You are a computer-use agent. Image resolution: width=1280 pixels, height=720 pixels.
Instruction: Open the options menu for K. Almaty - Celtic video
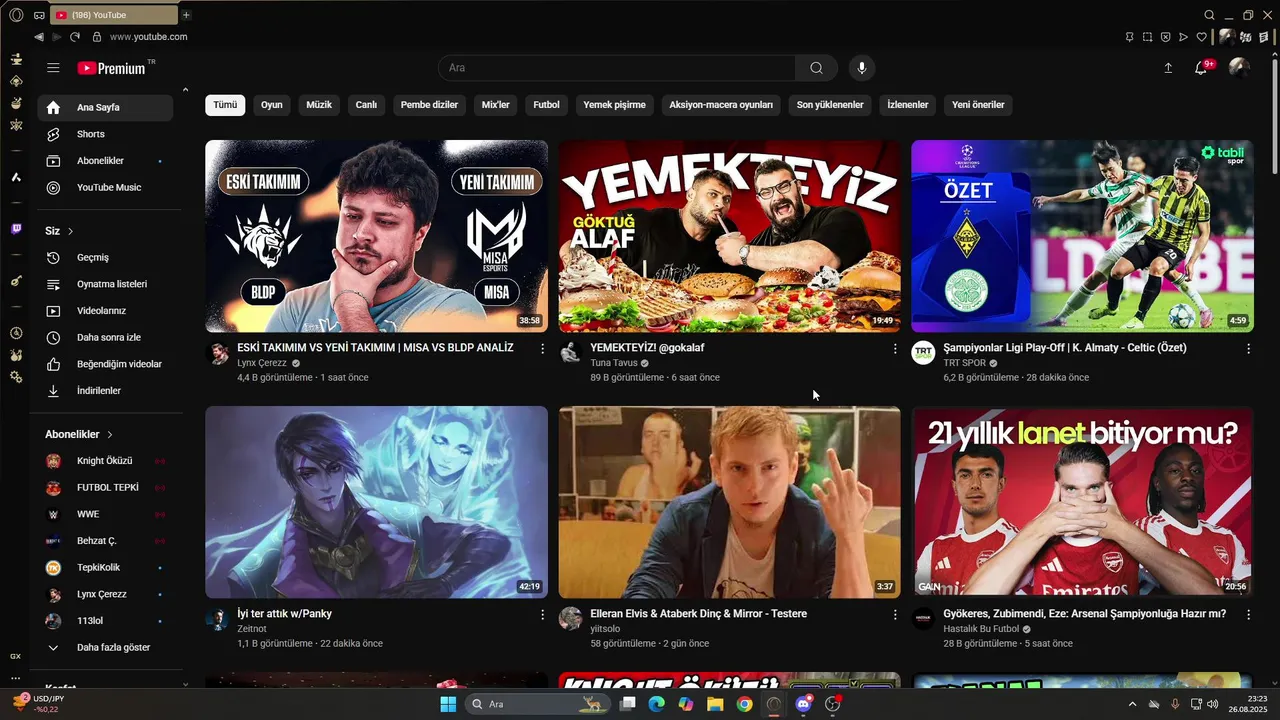pyautogui.click(x=1248, y=349)
